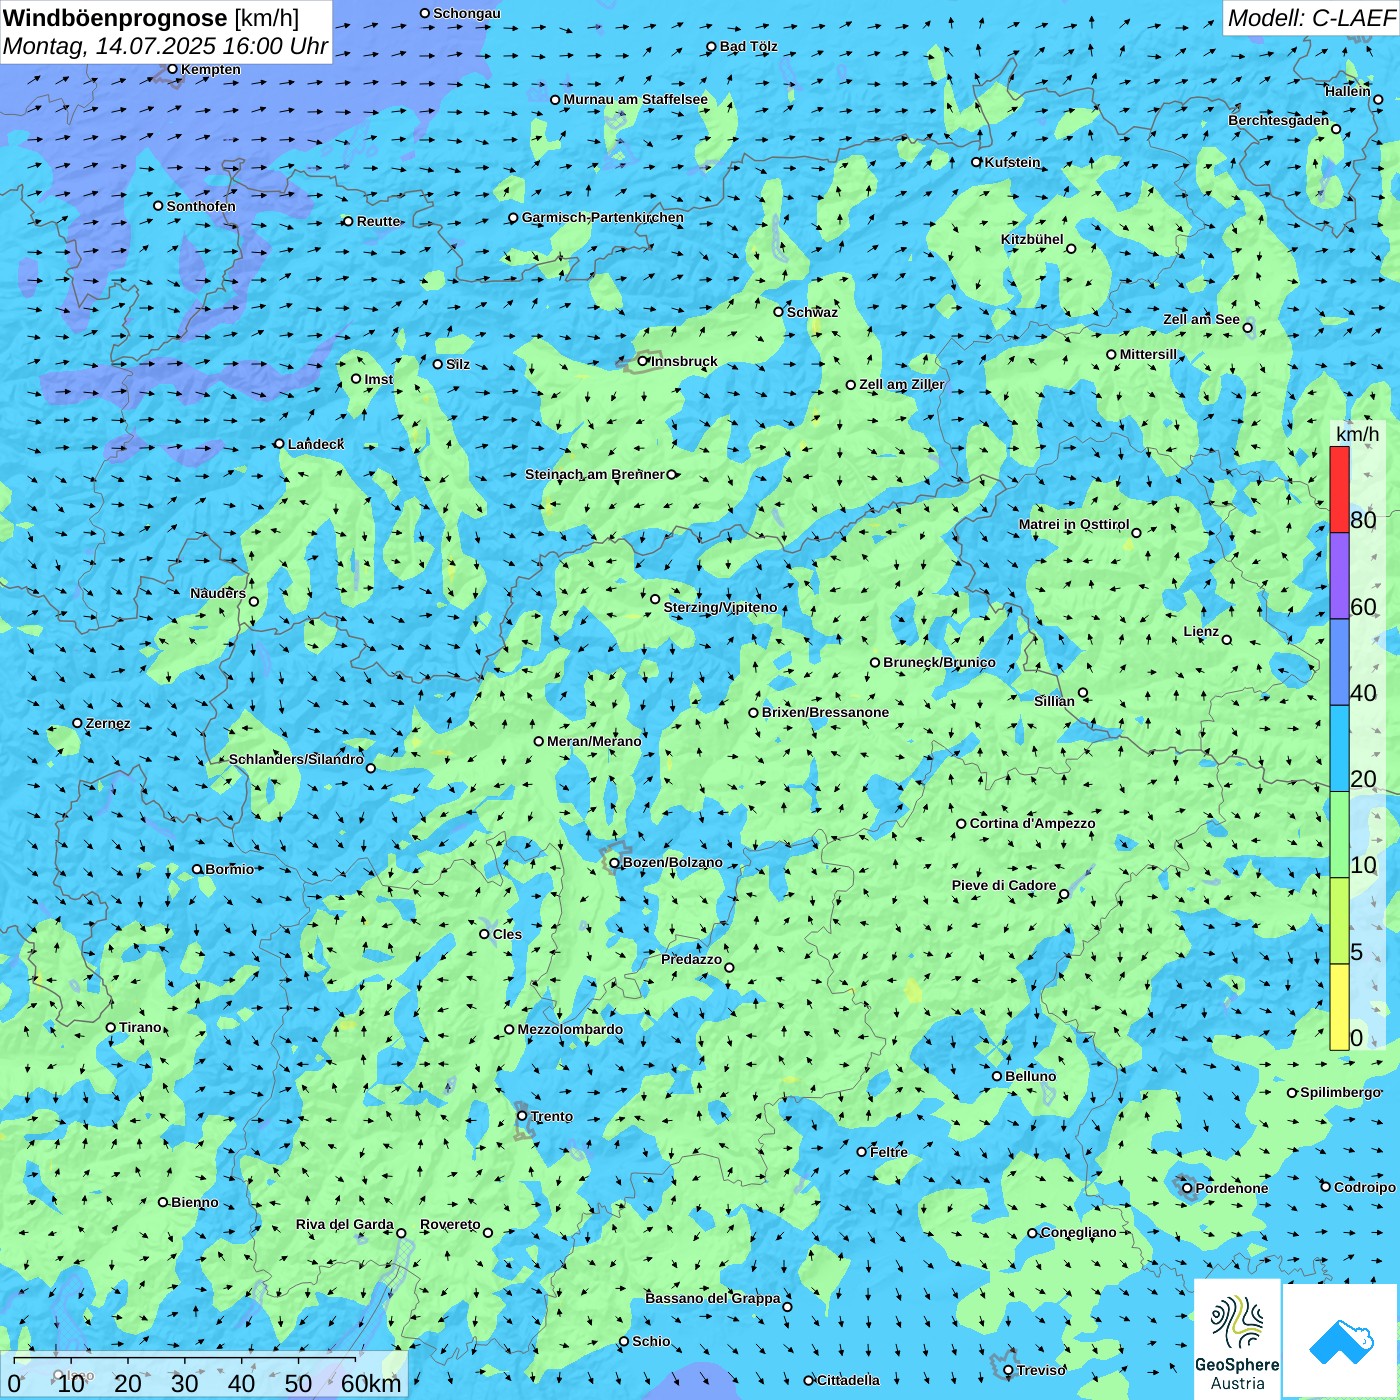Click the purple 60 km/h legend segment

point(1339,576)
